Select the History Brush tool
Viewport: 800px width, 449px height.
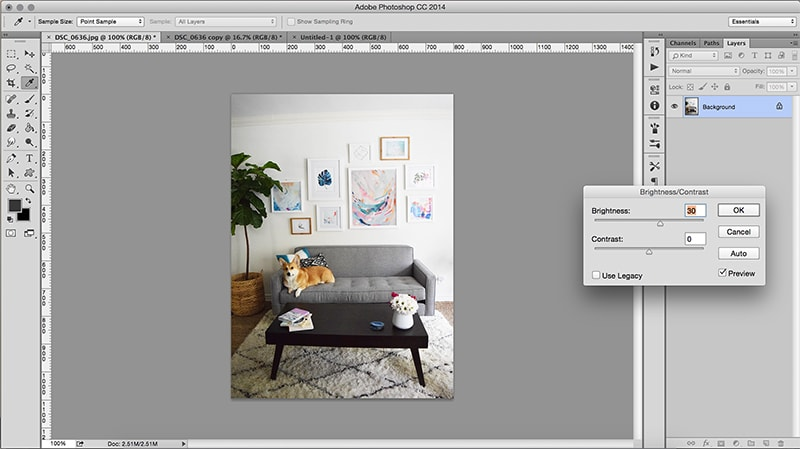(x=29, y=113)
